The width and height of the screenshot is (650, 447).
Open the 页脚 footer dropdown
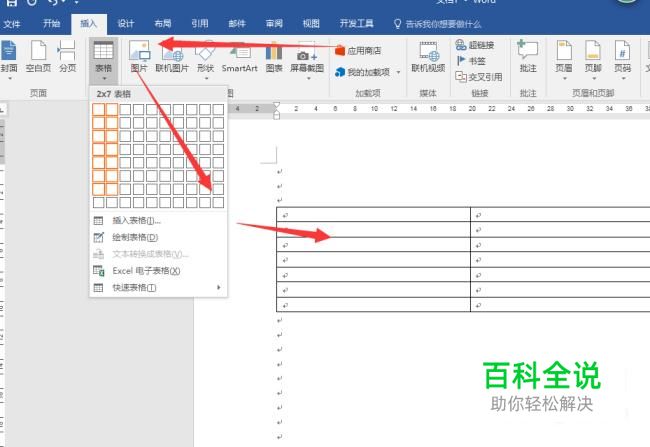593,61
